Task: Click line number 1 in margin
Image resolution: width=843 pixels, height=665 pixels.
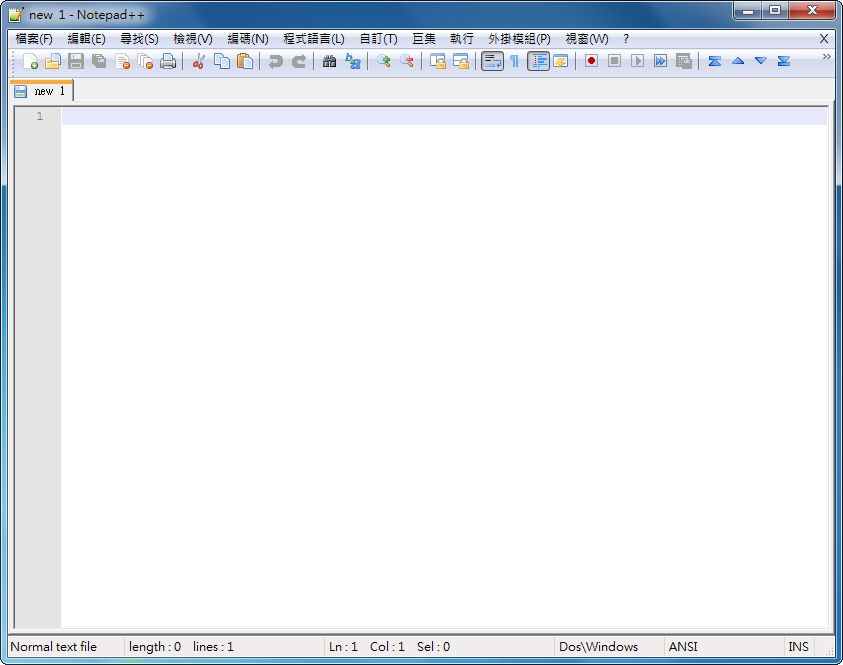Action: tap(39, 116)
